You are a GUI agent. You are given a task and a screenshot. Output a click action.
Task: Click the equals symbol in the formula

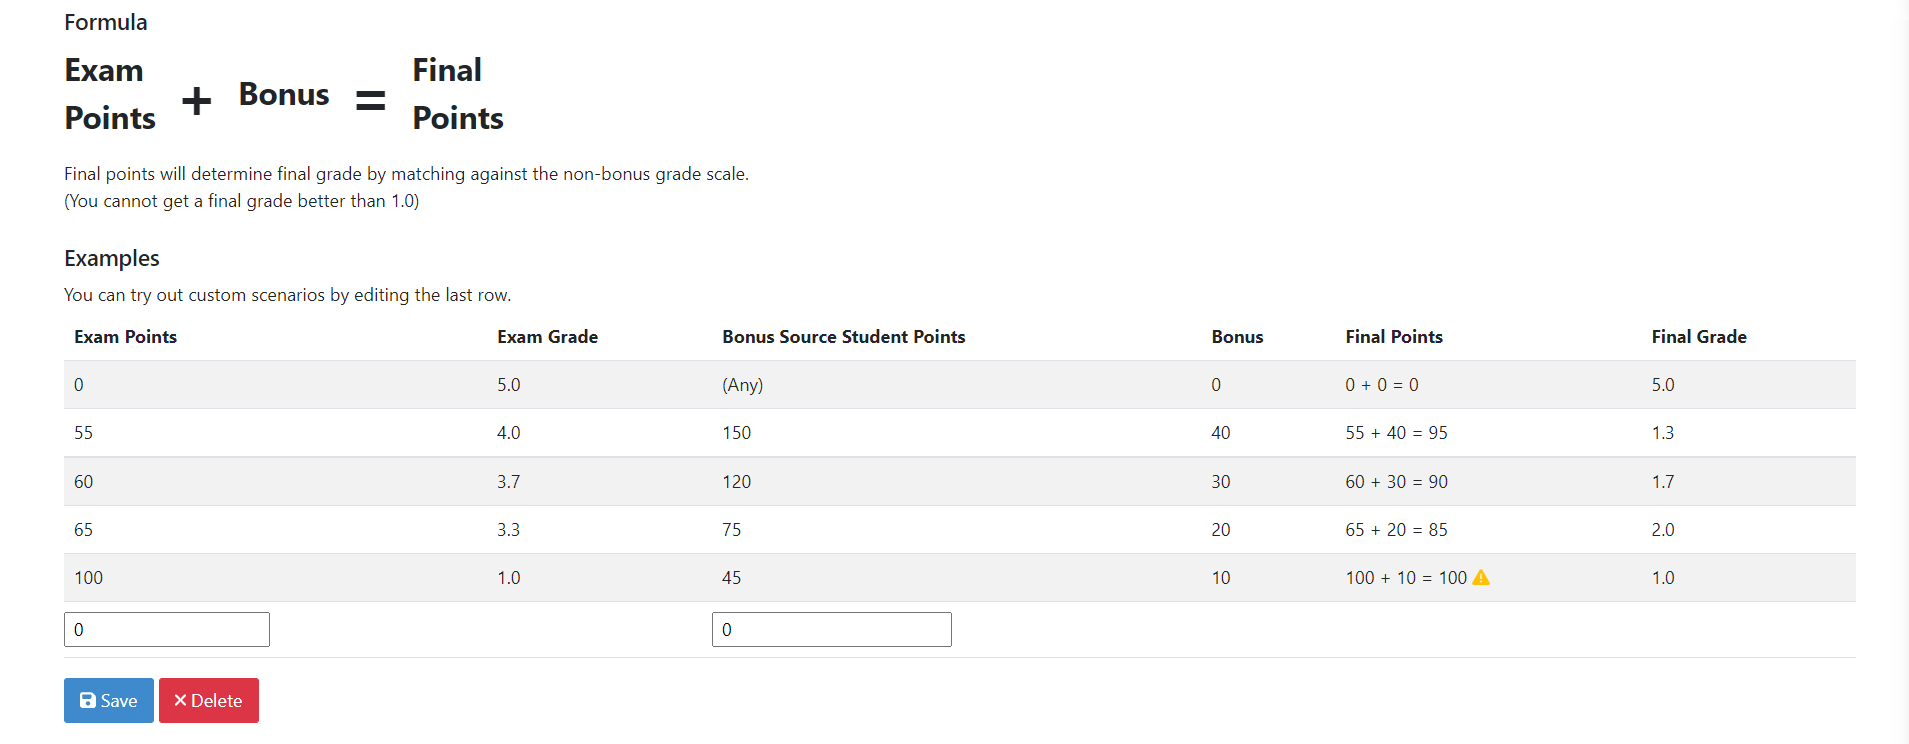pos(369,99)
